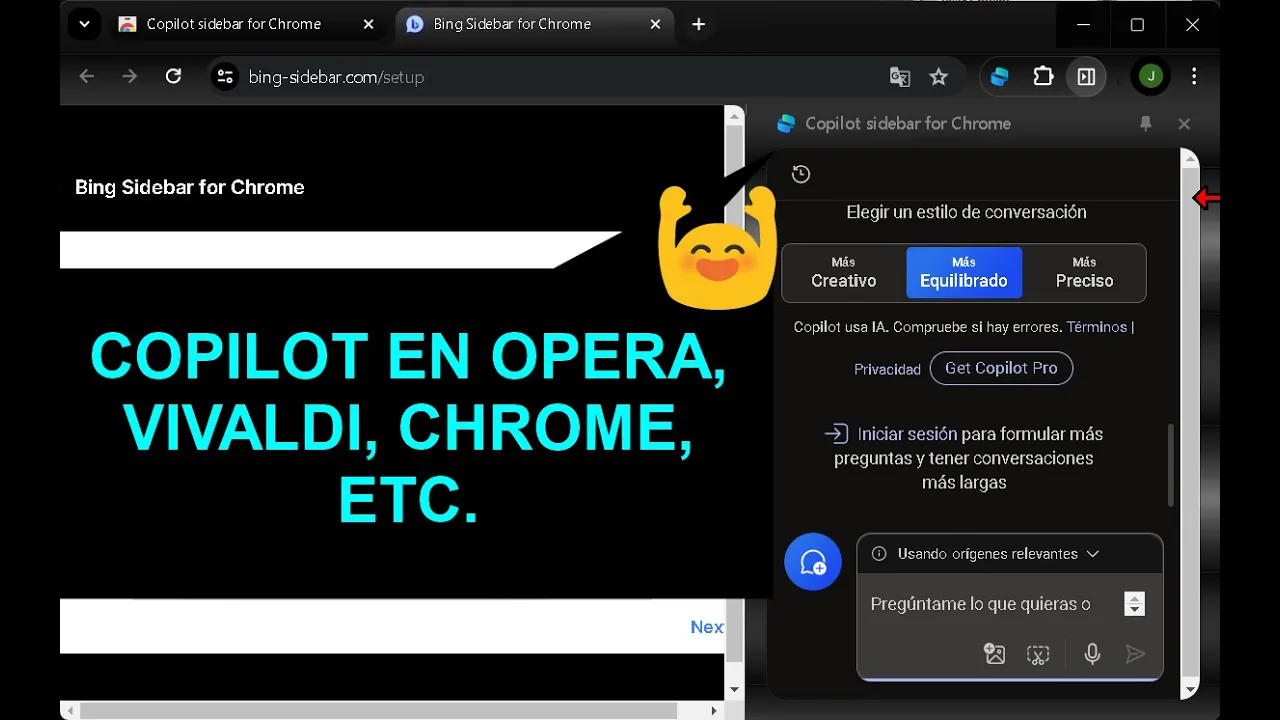Click page scroll down arrow button
This screenshot has width=1280, height=720.
pyautogui.click(x=735, y=689)
